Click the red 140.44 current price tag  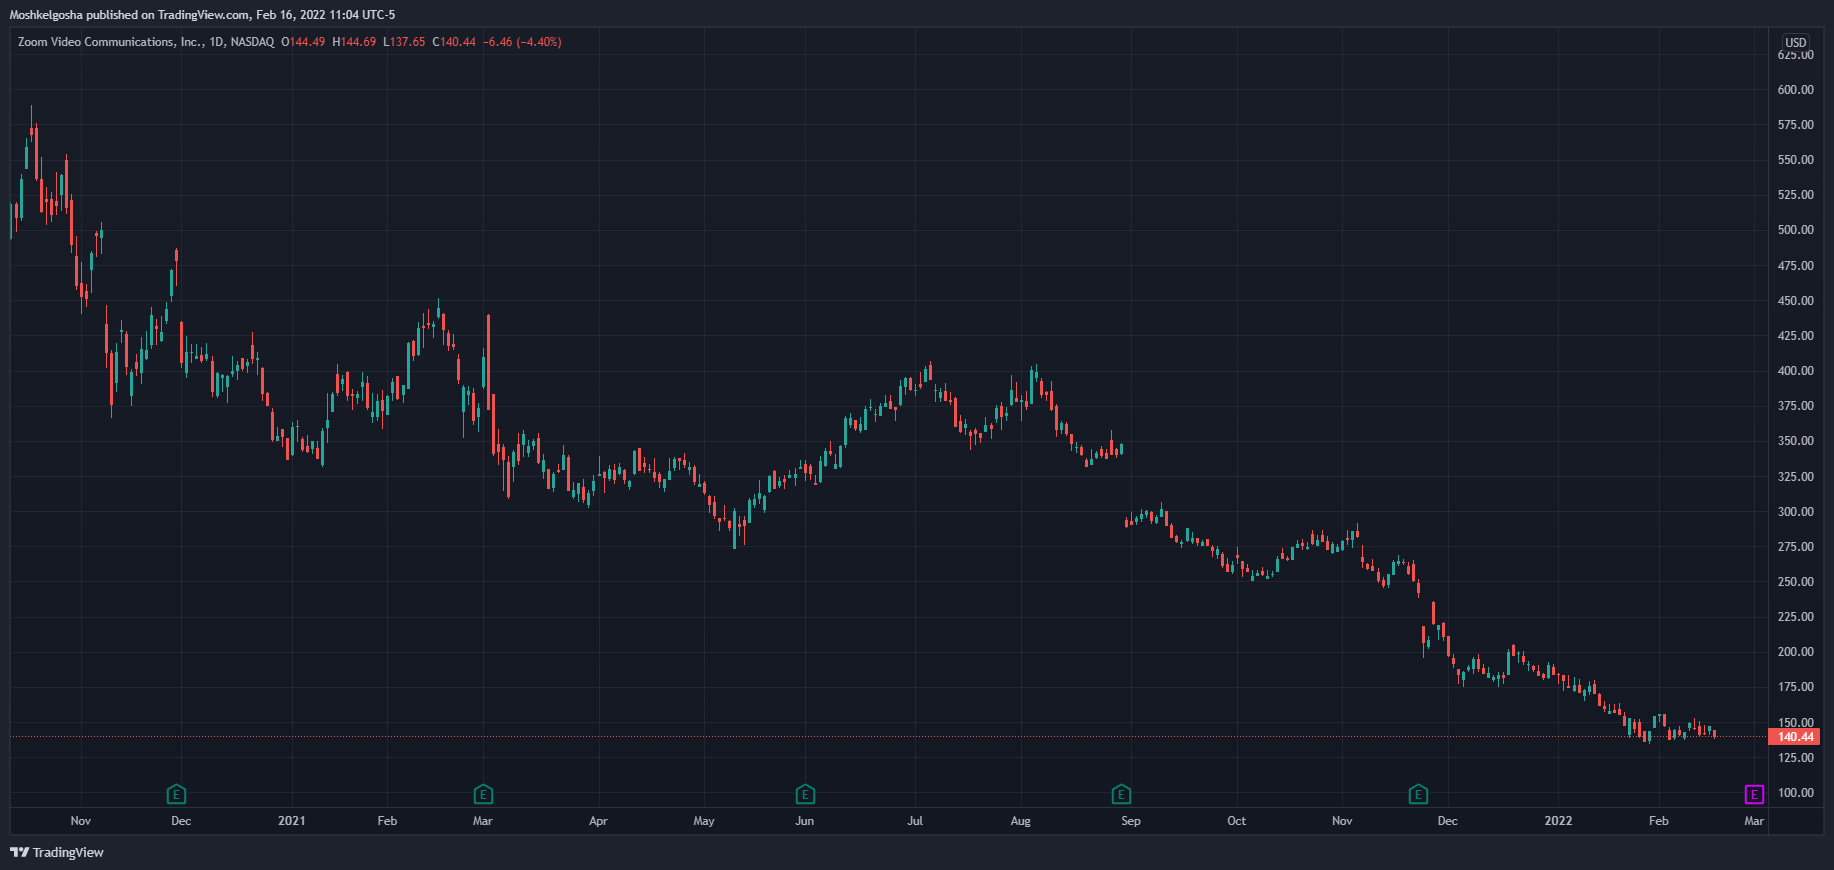[x=1795, y=737]
